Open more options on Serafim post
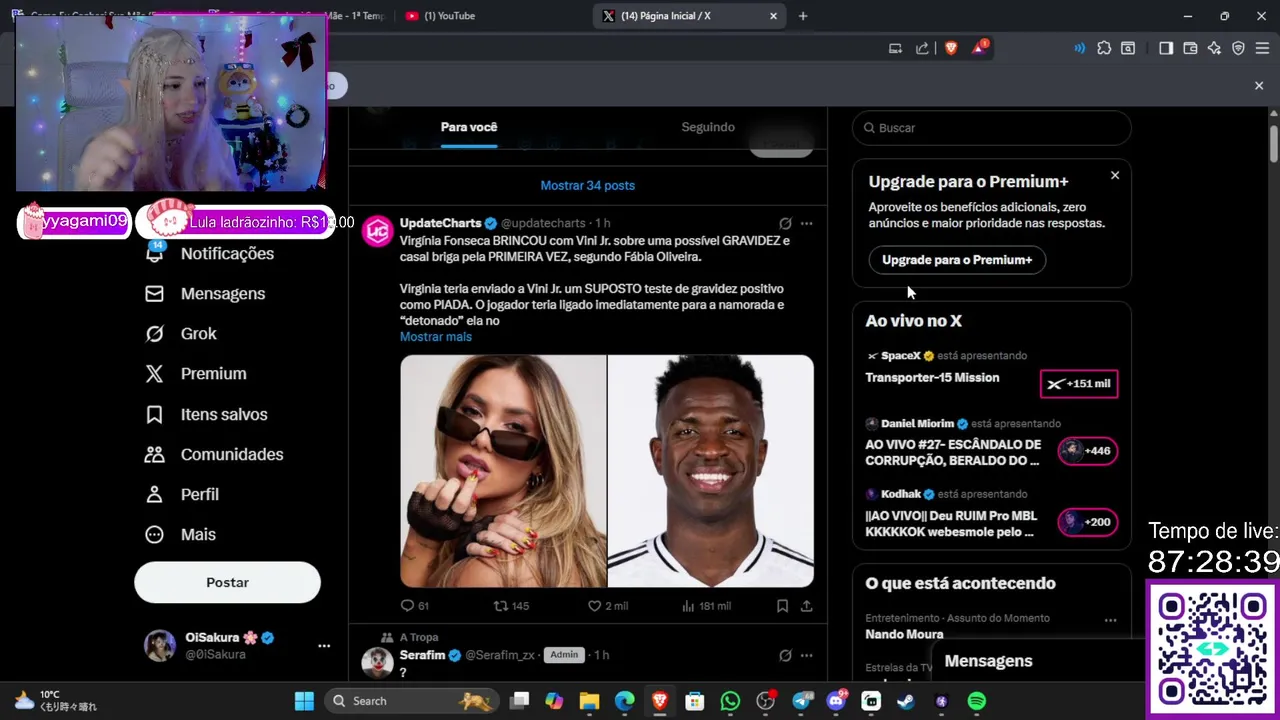1280x720 pixels. pyautogui.click(x=807, y=655)
